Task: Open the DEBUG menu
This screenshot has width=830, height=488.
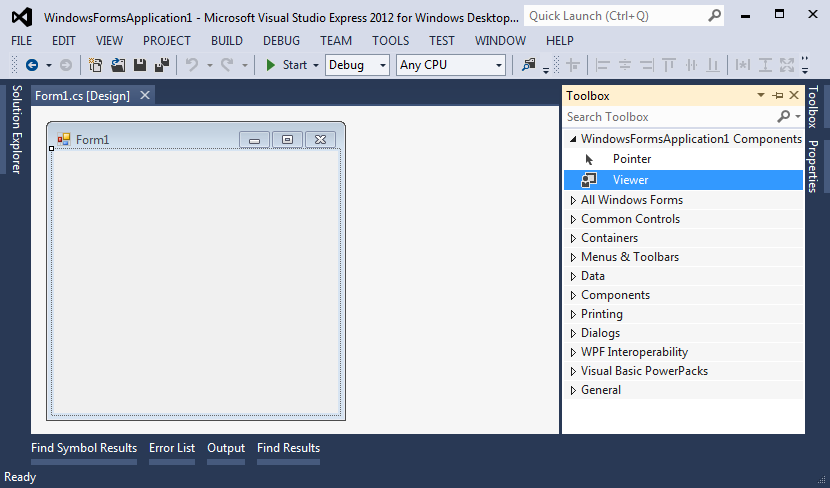Action: pos(281,41)
